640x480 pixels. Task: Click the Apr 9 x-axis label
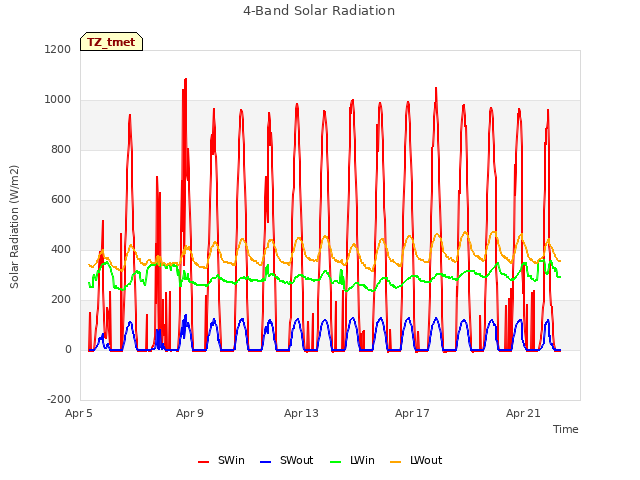pyautogui.click(x=190, y=413)
